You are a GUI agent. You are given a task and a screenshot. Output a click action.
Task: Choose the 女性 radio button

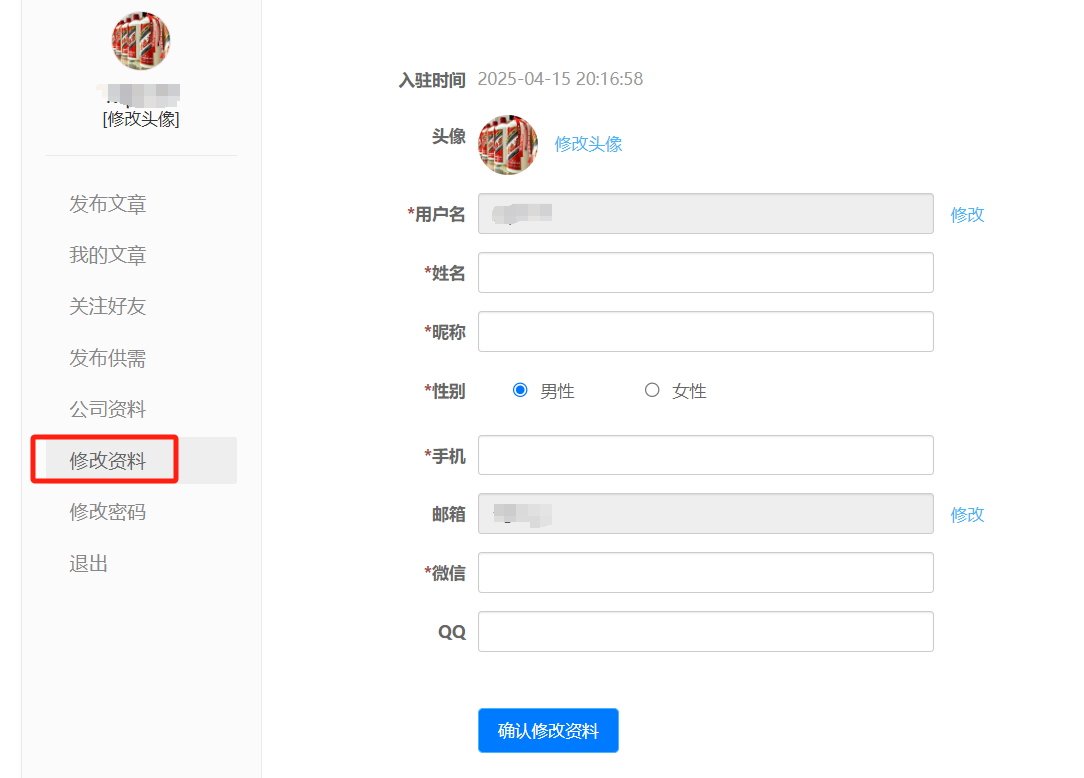click(x=652, y=390)
